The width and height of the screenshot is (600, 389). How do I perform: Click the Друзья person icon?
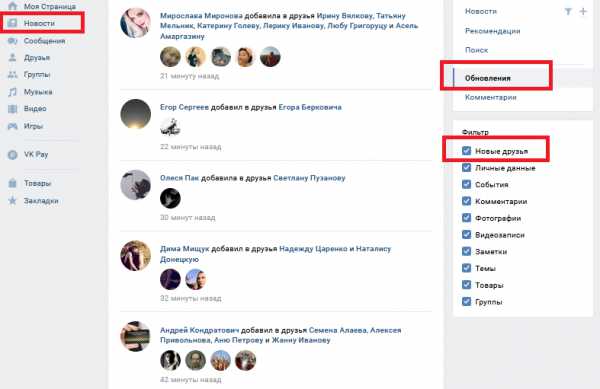pos(13,57)
